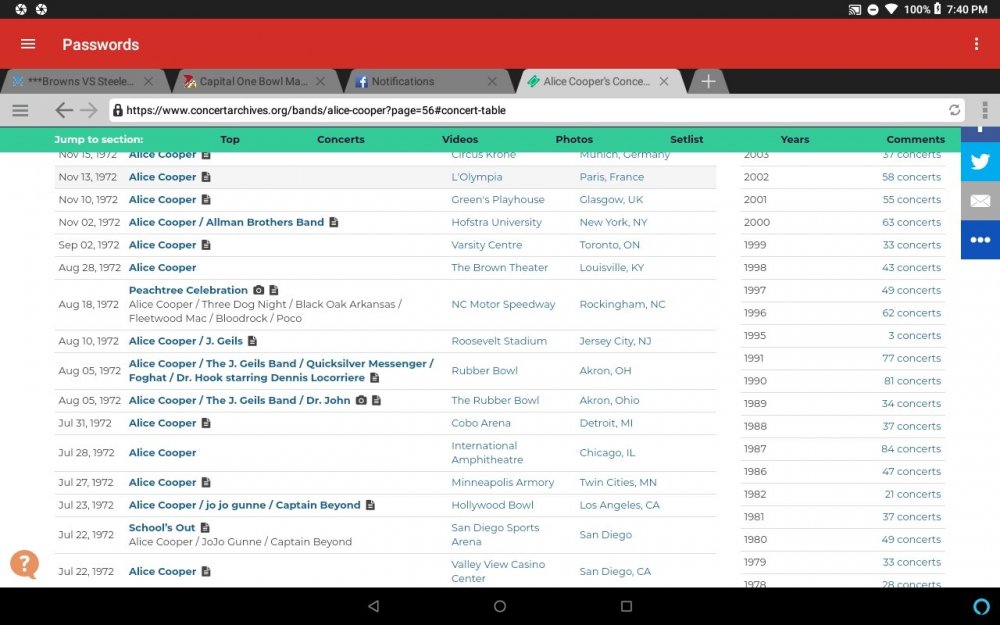Open the three-dot overflow menu in red header

(976, 44)
